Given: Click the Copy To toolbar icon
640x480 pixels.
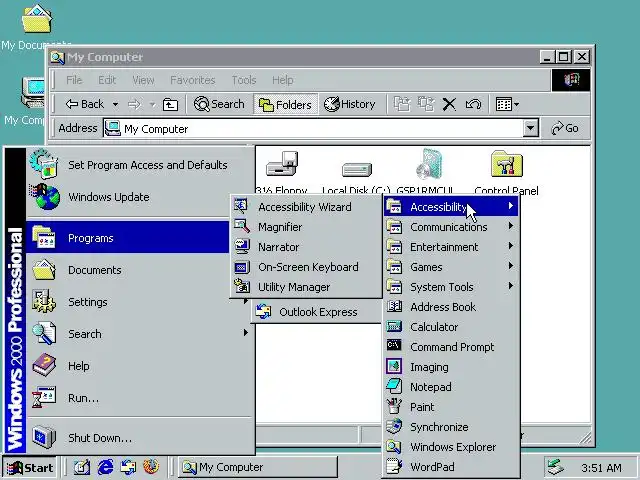Looking at the screenshot, I should pos(426,104).
